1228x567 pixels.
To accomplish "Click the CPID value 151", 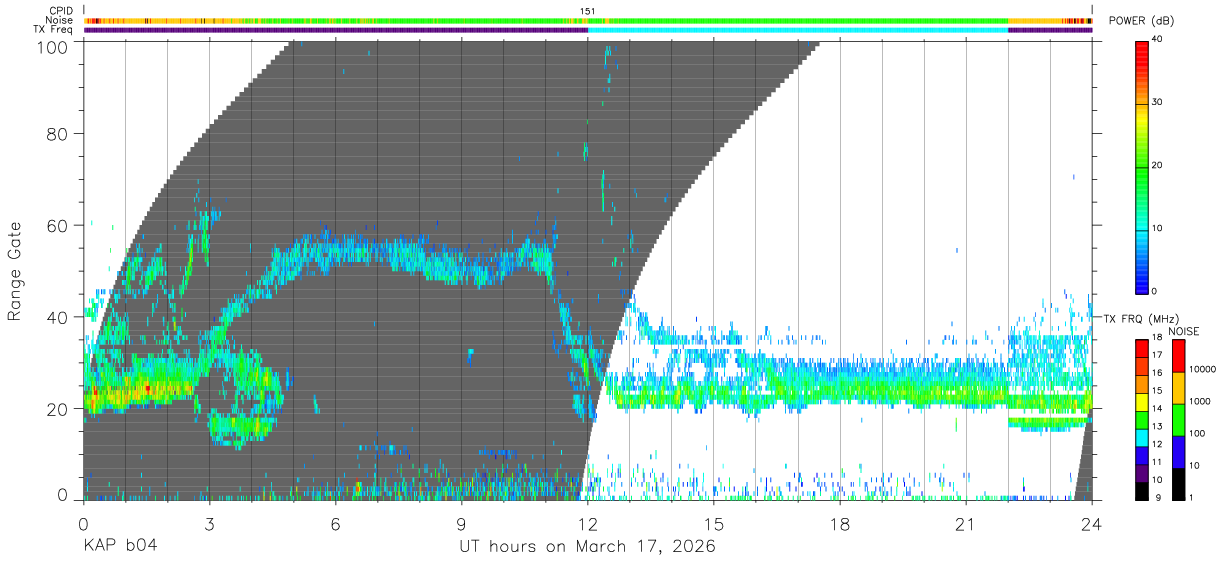I will 588,11.
